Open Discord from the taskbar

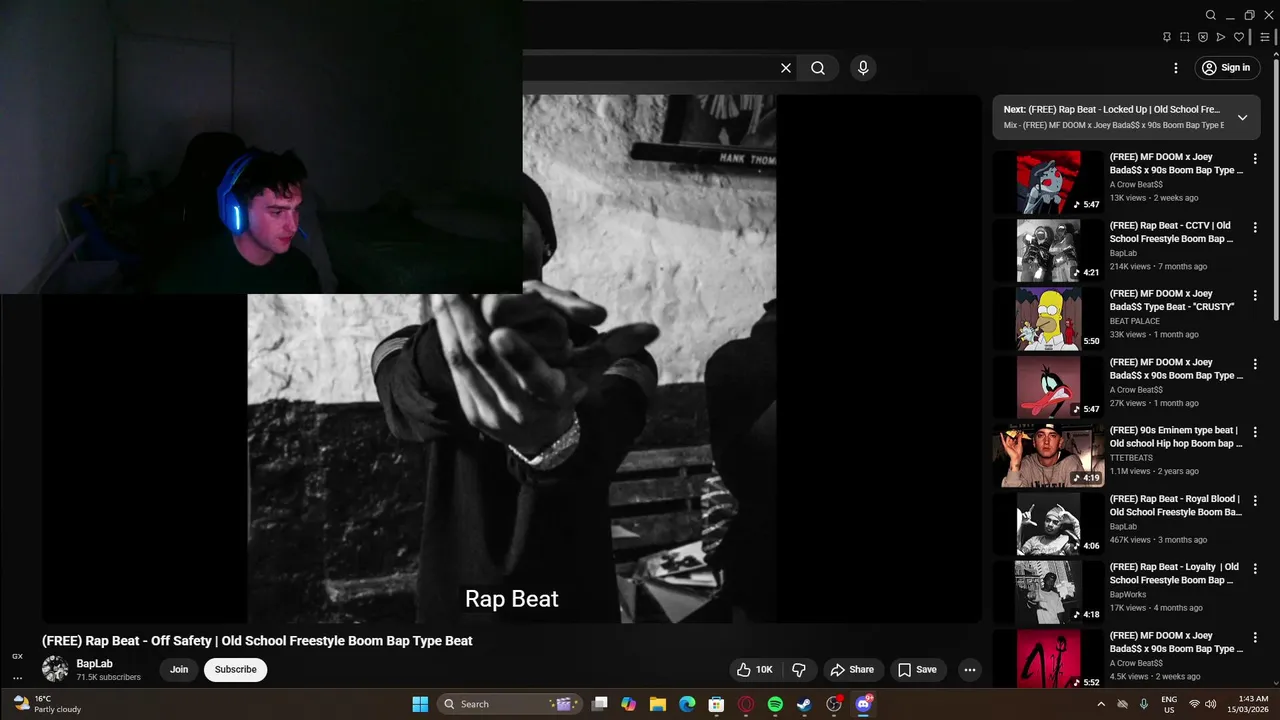863,704
